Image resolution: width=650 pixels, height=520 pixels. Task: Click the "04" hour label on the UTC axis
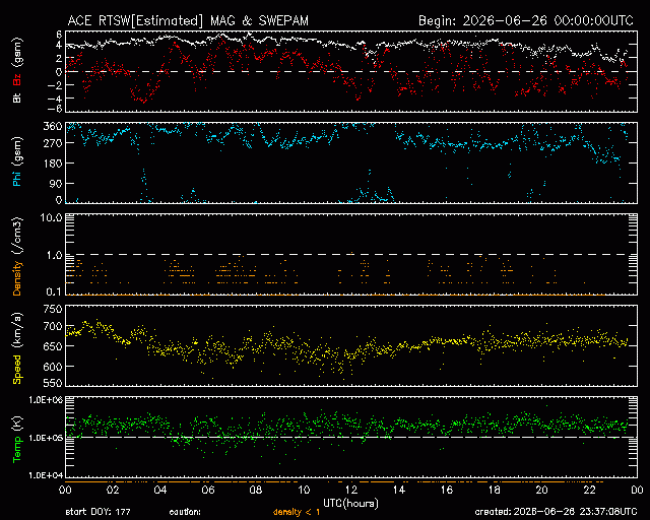coord(160,490)
